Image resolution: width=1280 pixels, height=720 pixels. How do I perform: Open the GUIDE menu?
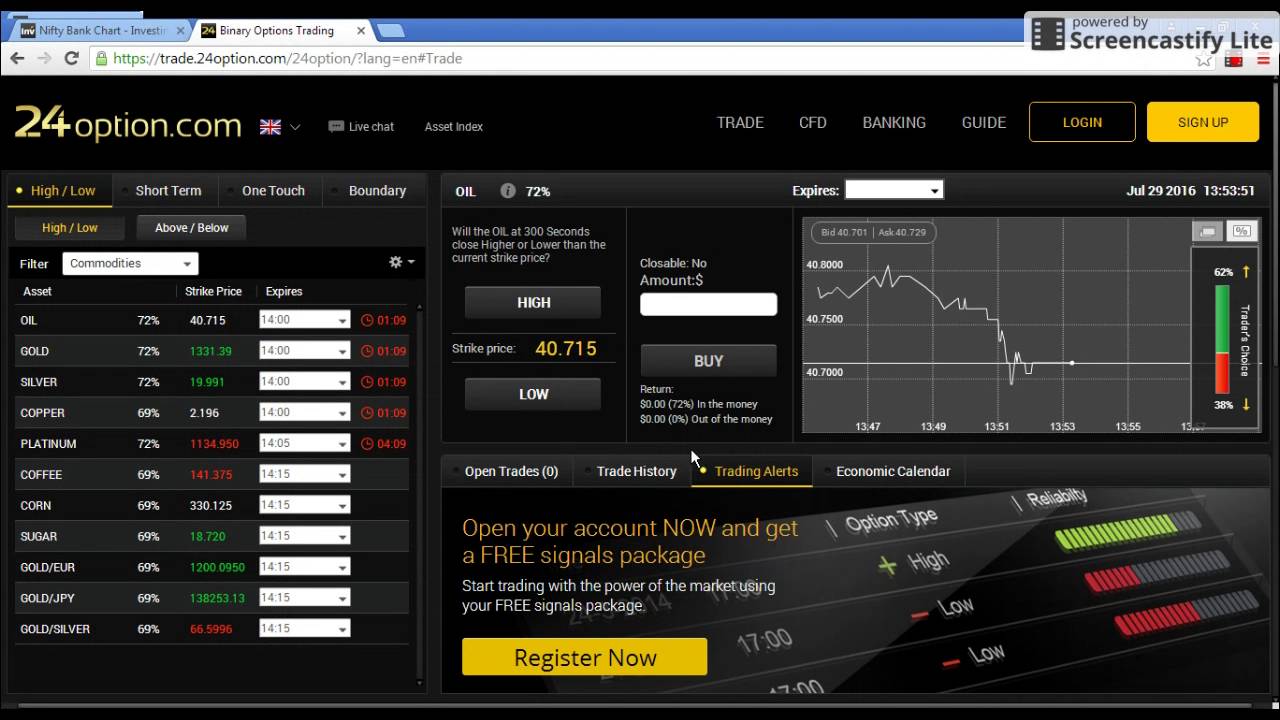(x=984, y=122)
